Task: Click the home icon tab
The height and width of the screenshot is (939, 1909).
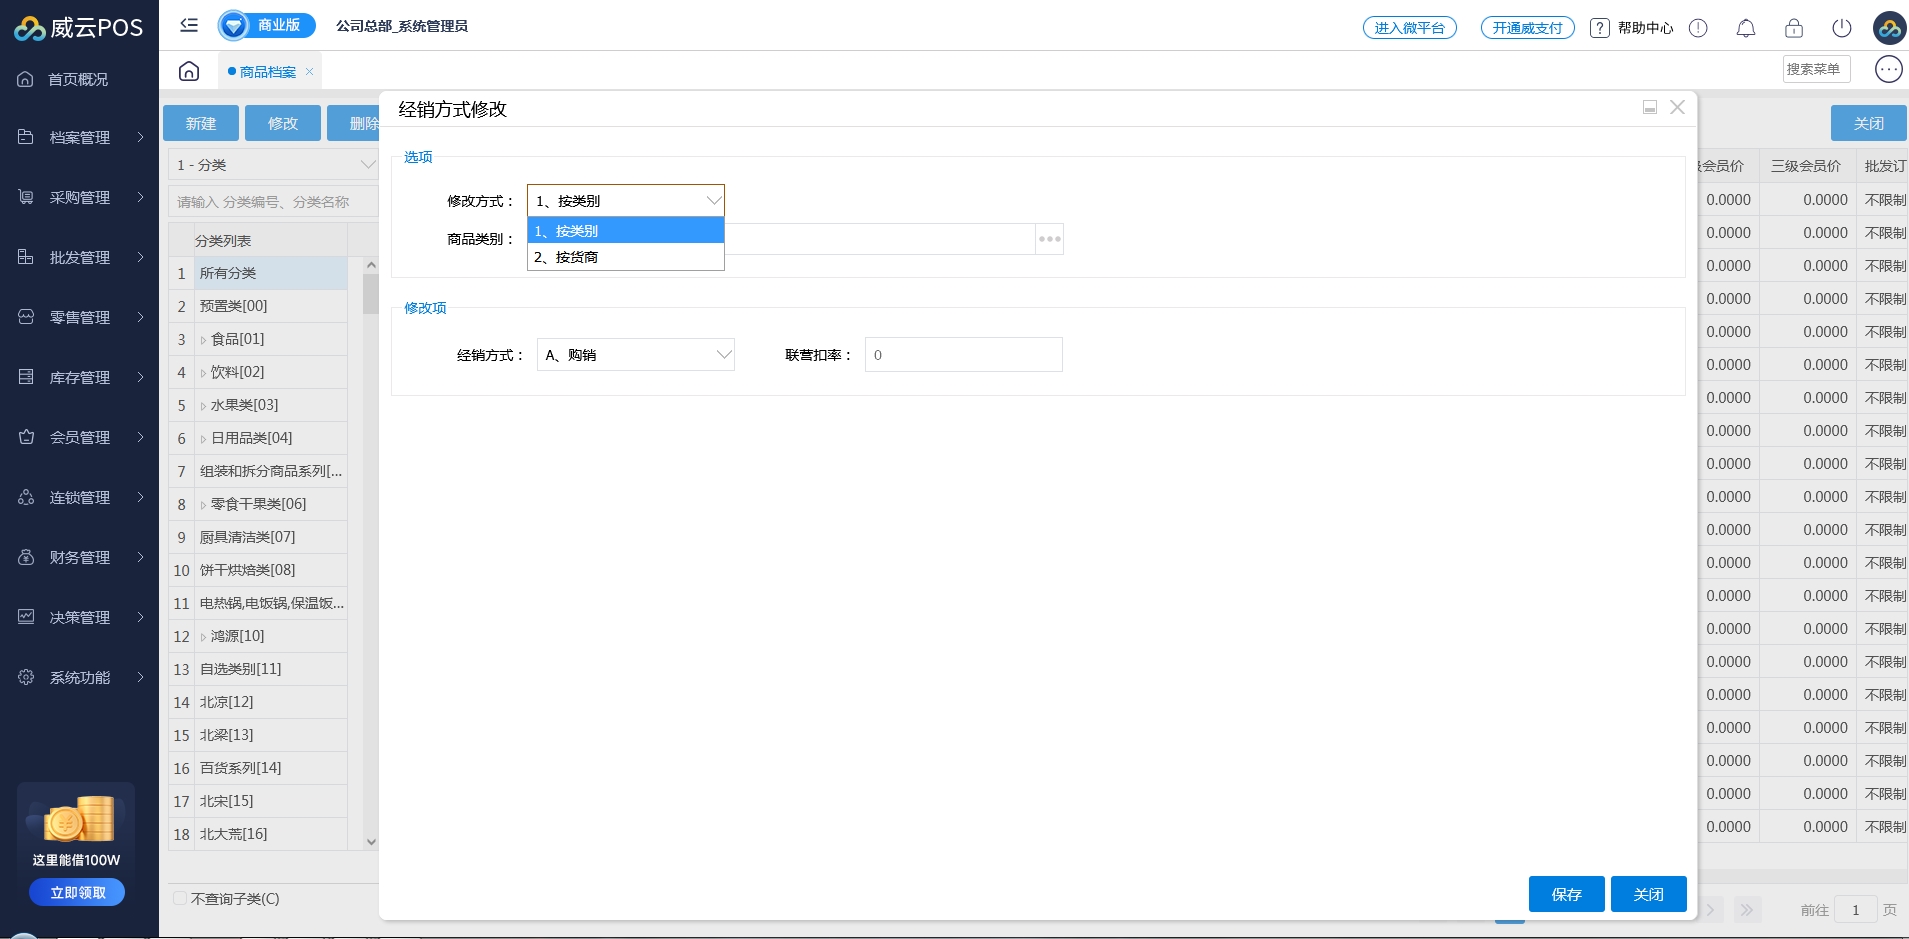Action: pos(189,71)
